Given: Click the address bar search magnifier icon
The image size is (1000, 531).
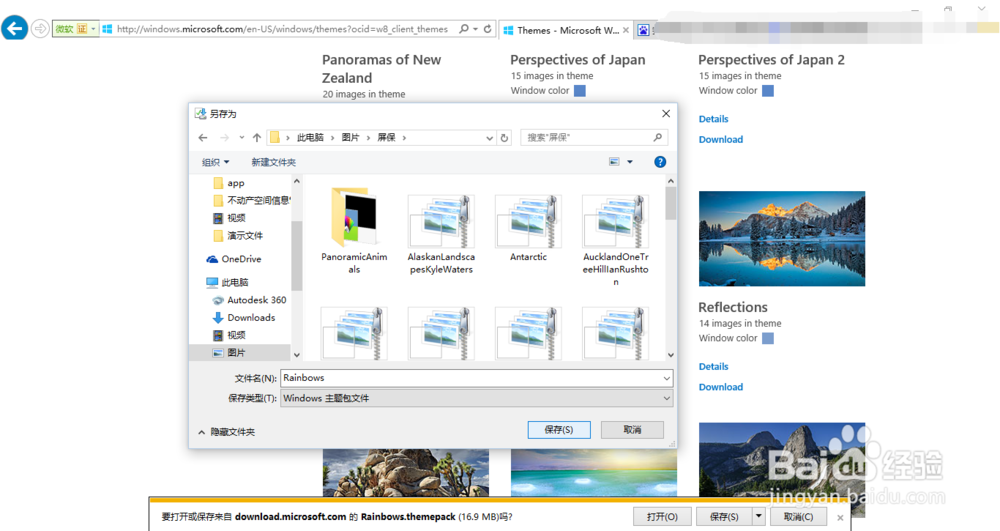Looking at the screenshot, I should pos(464,29).
